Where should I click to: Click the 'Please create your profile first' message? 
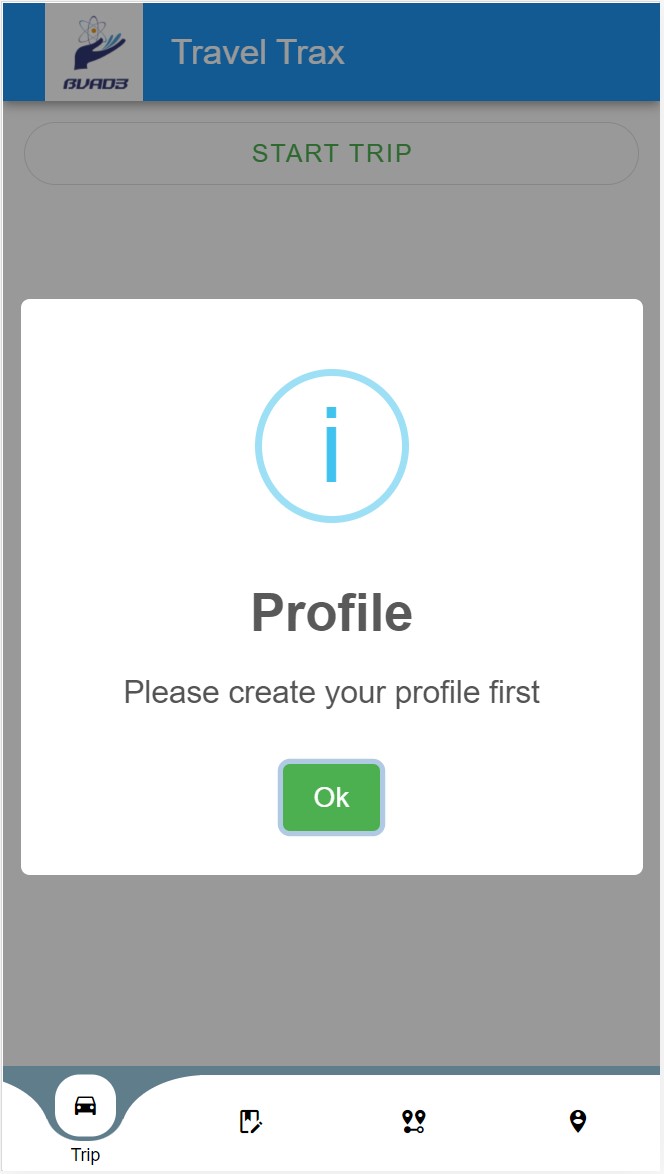tap(331, 692)
